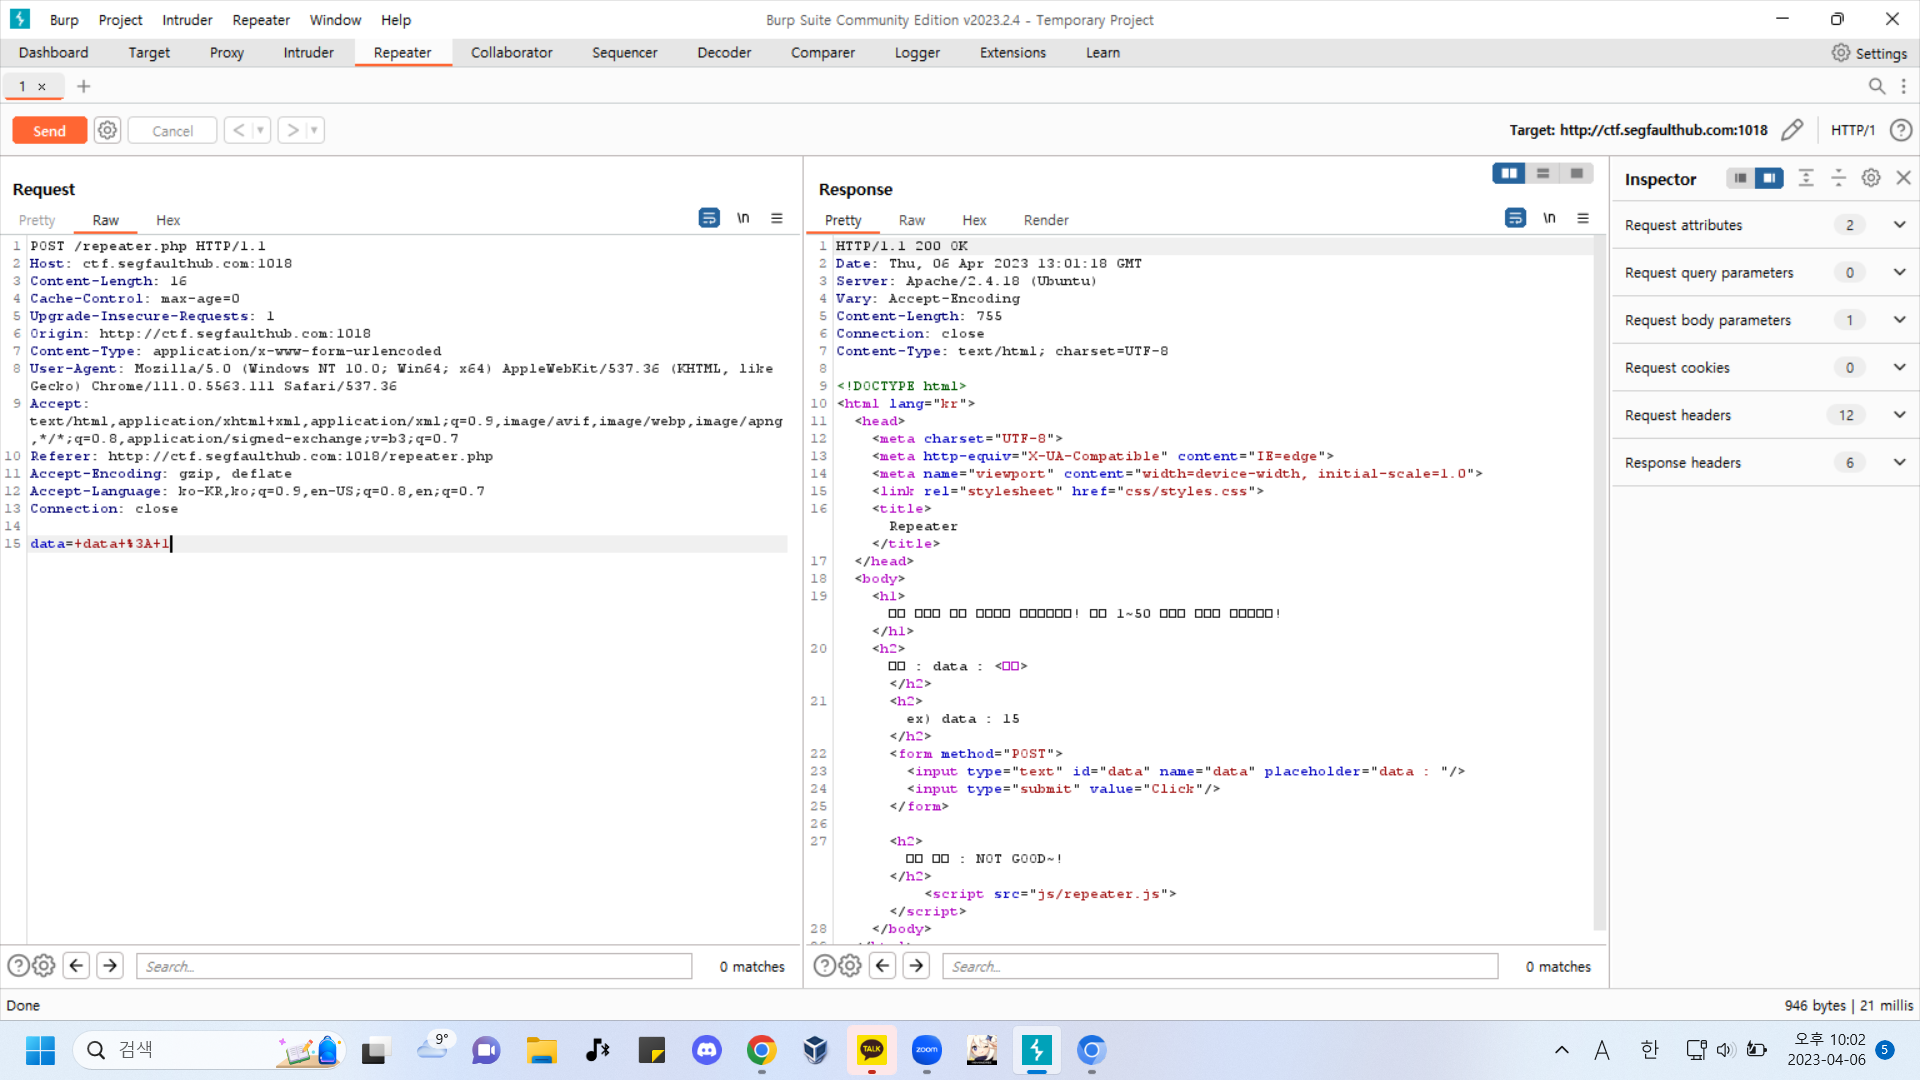Open history forward dropdown arrow

[x=314, y=130]
